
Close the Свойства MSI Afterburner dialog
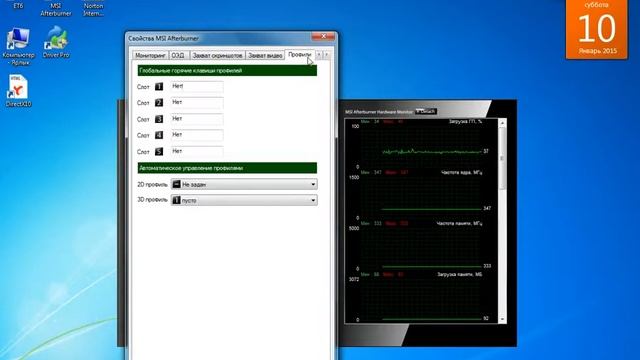click(x=323, y=37)
